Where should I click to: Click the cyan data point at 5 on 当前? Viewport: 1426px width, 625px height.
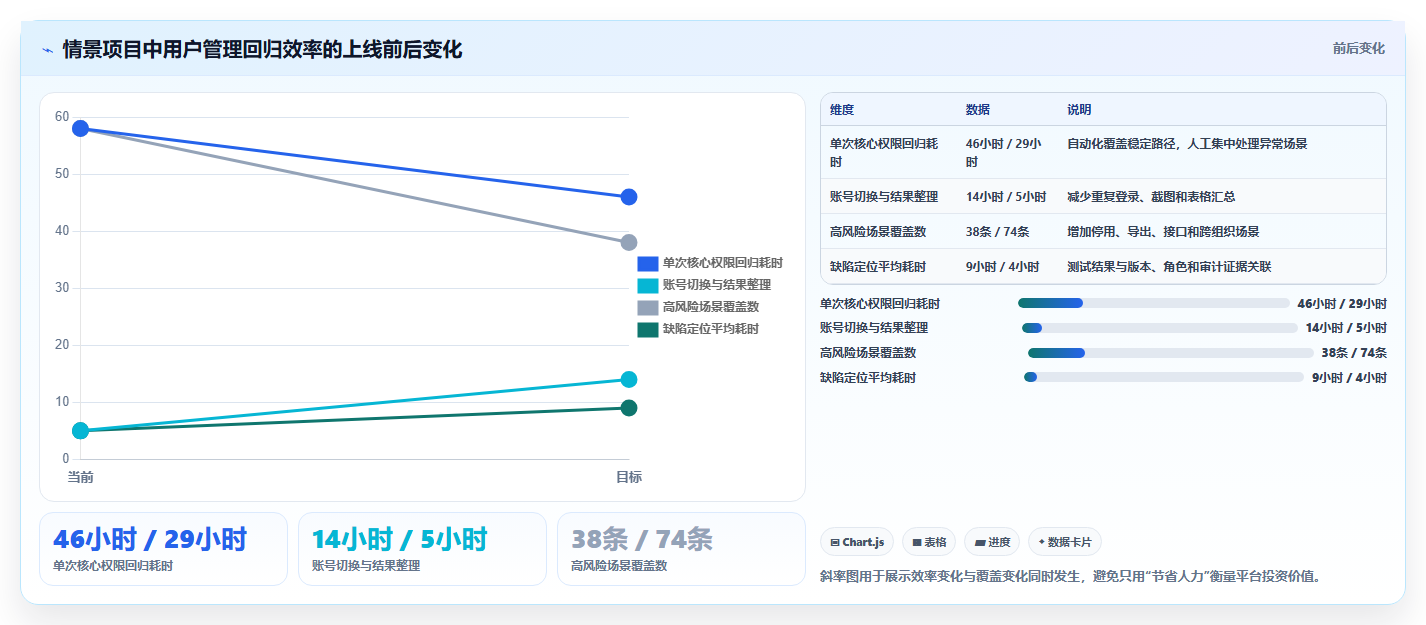point(81,431)
